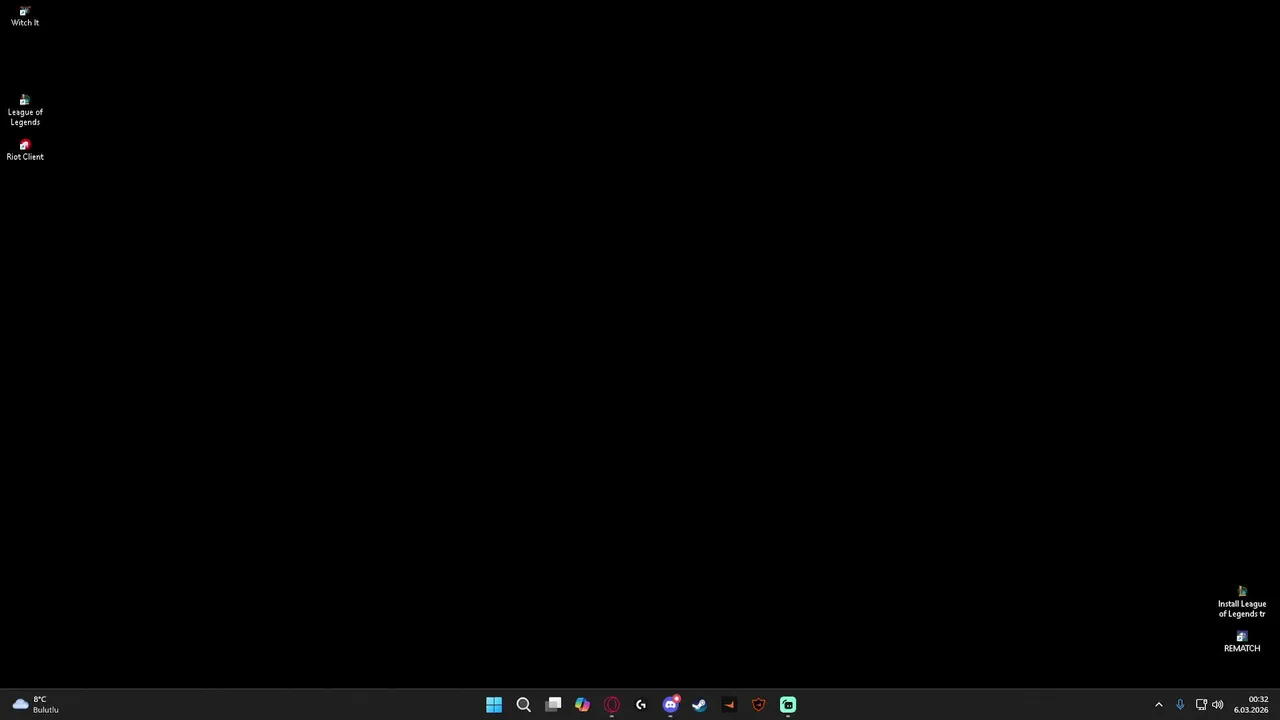Image resolution: width=1280 pixels, height=720 pixels.
Task: Select Install League of Legends tr shortcut
Action: coord(1242,603)
